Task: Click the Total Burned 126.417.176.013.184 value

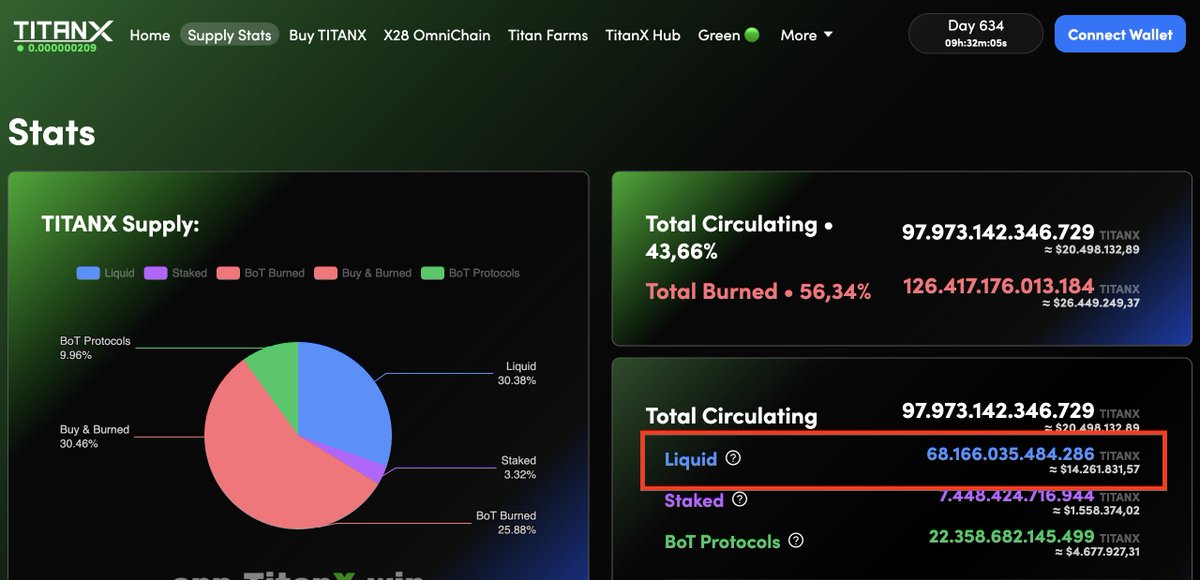Action: pos(998,287)
